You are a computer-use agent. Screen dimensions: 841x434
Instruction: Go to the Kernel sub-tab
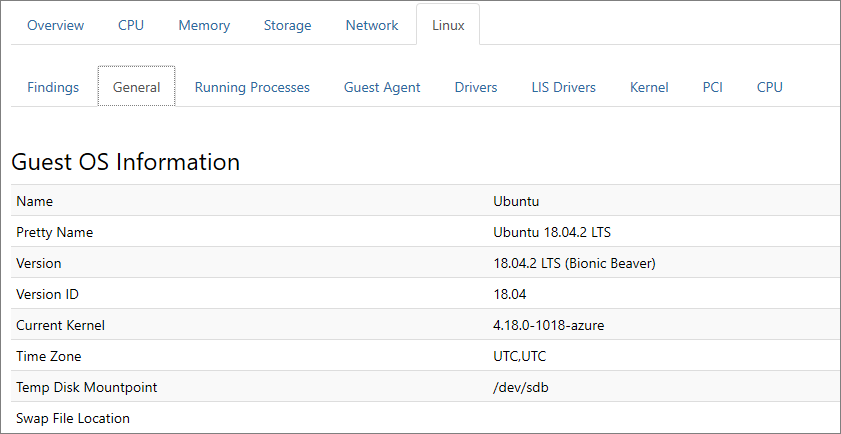click(649, 87)
